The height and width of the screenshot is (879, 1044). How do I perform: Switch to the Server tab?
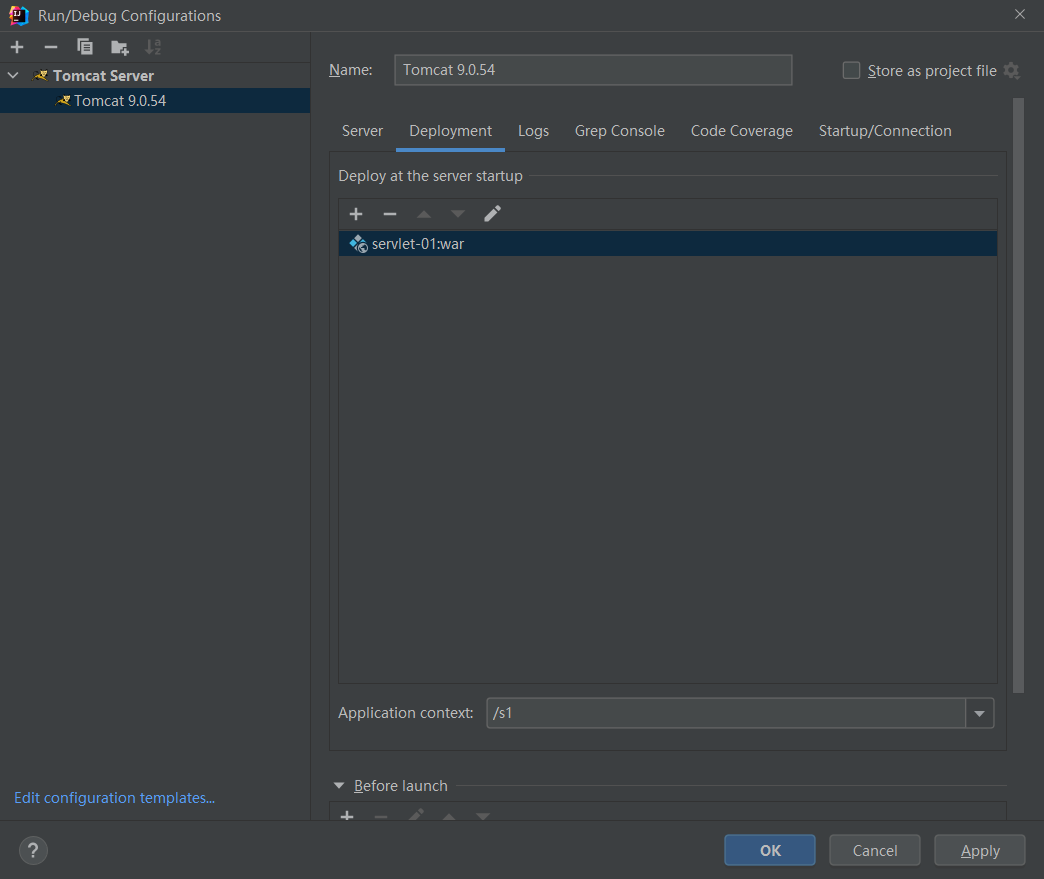(x=362, y=131)
